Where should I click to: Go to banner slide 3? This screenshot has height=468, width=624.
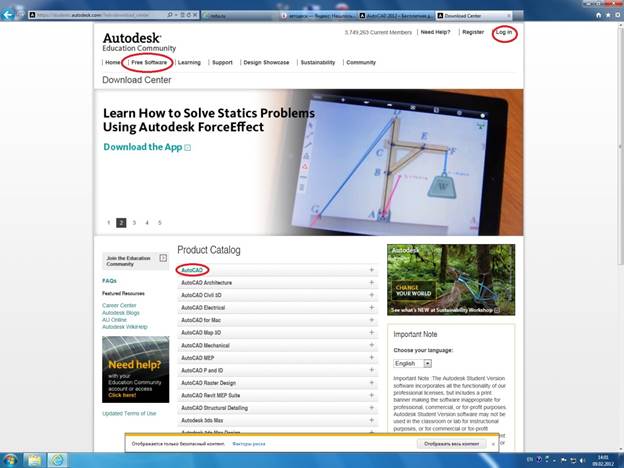click(x=134, y=222)
